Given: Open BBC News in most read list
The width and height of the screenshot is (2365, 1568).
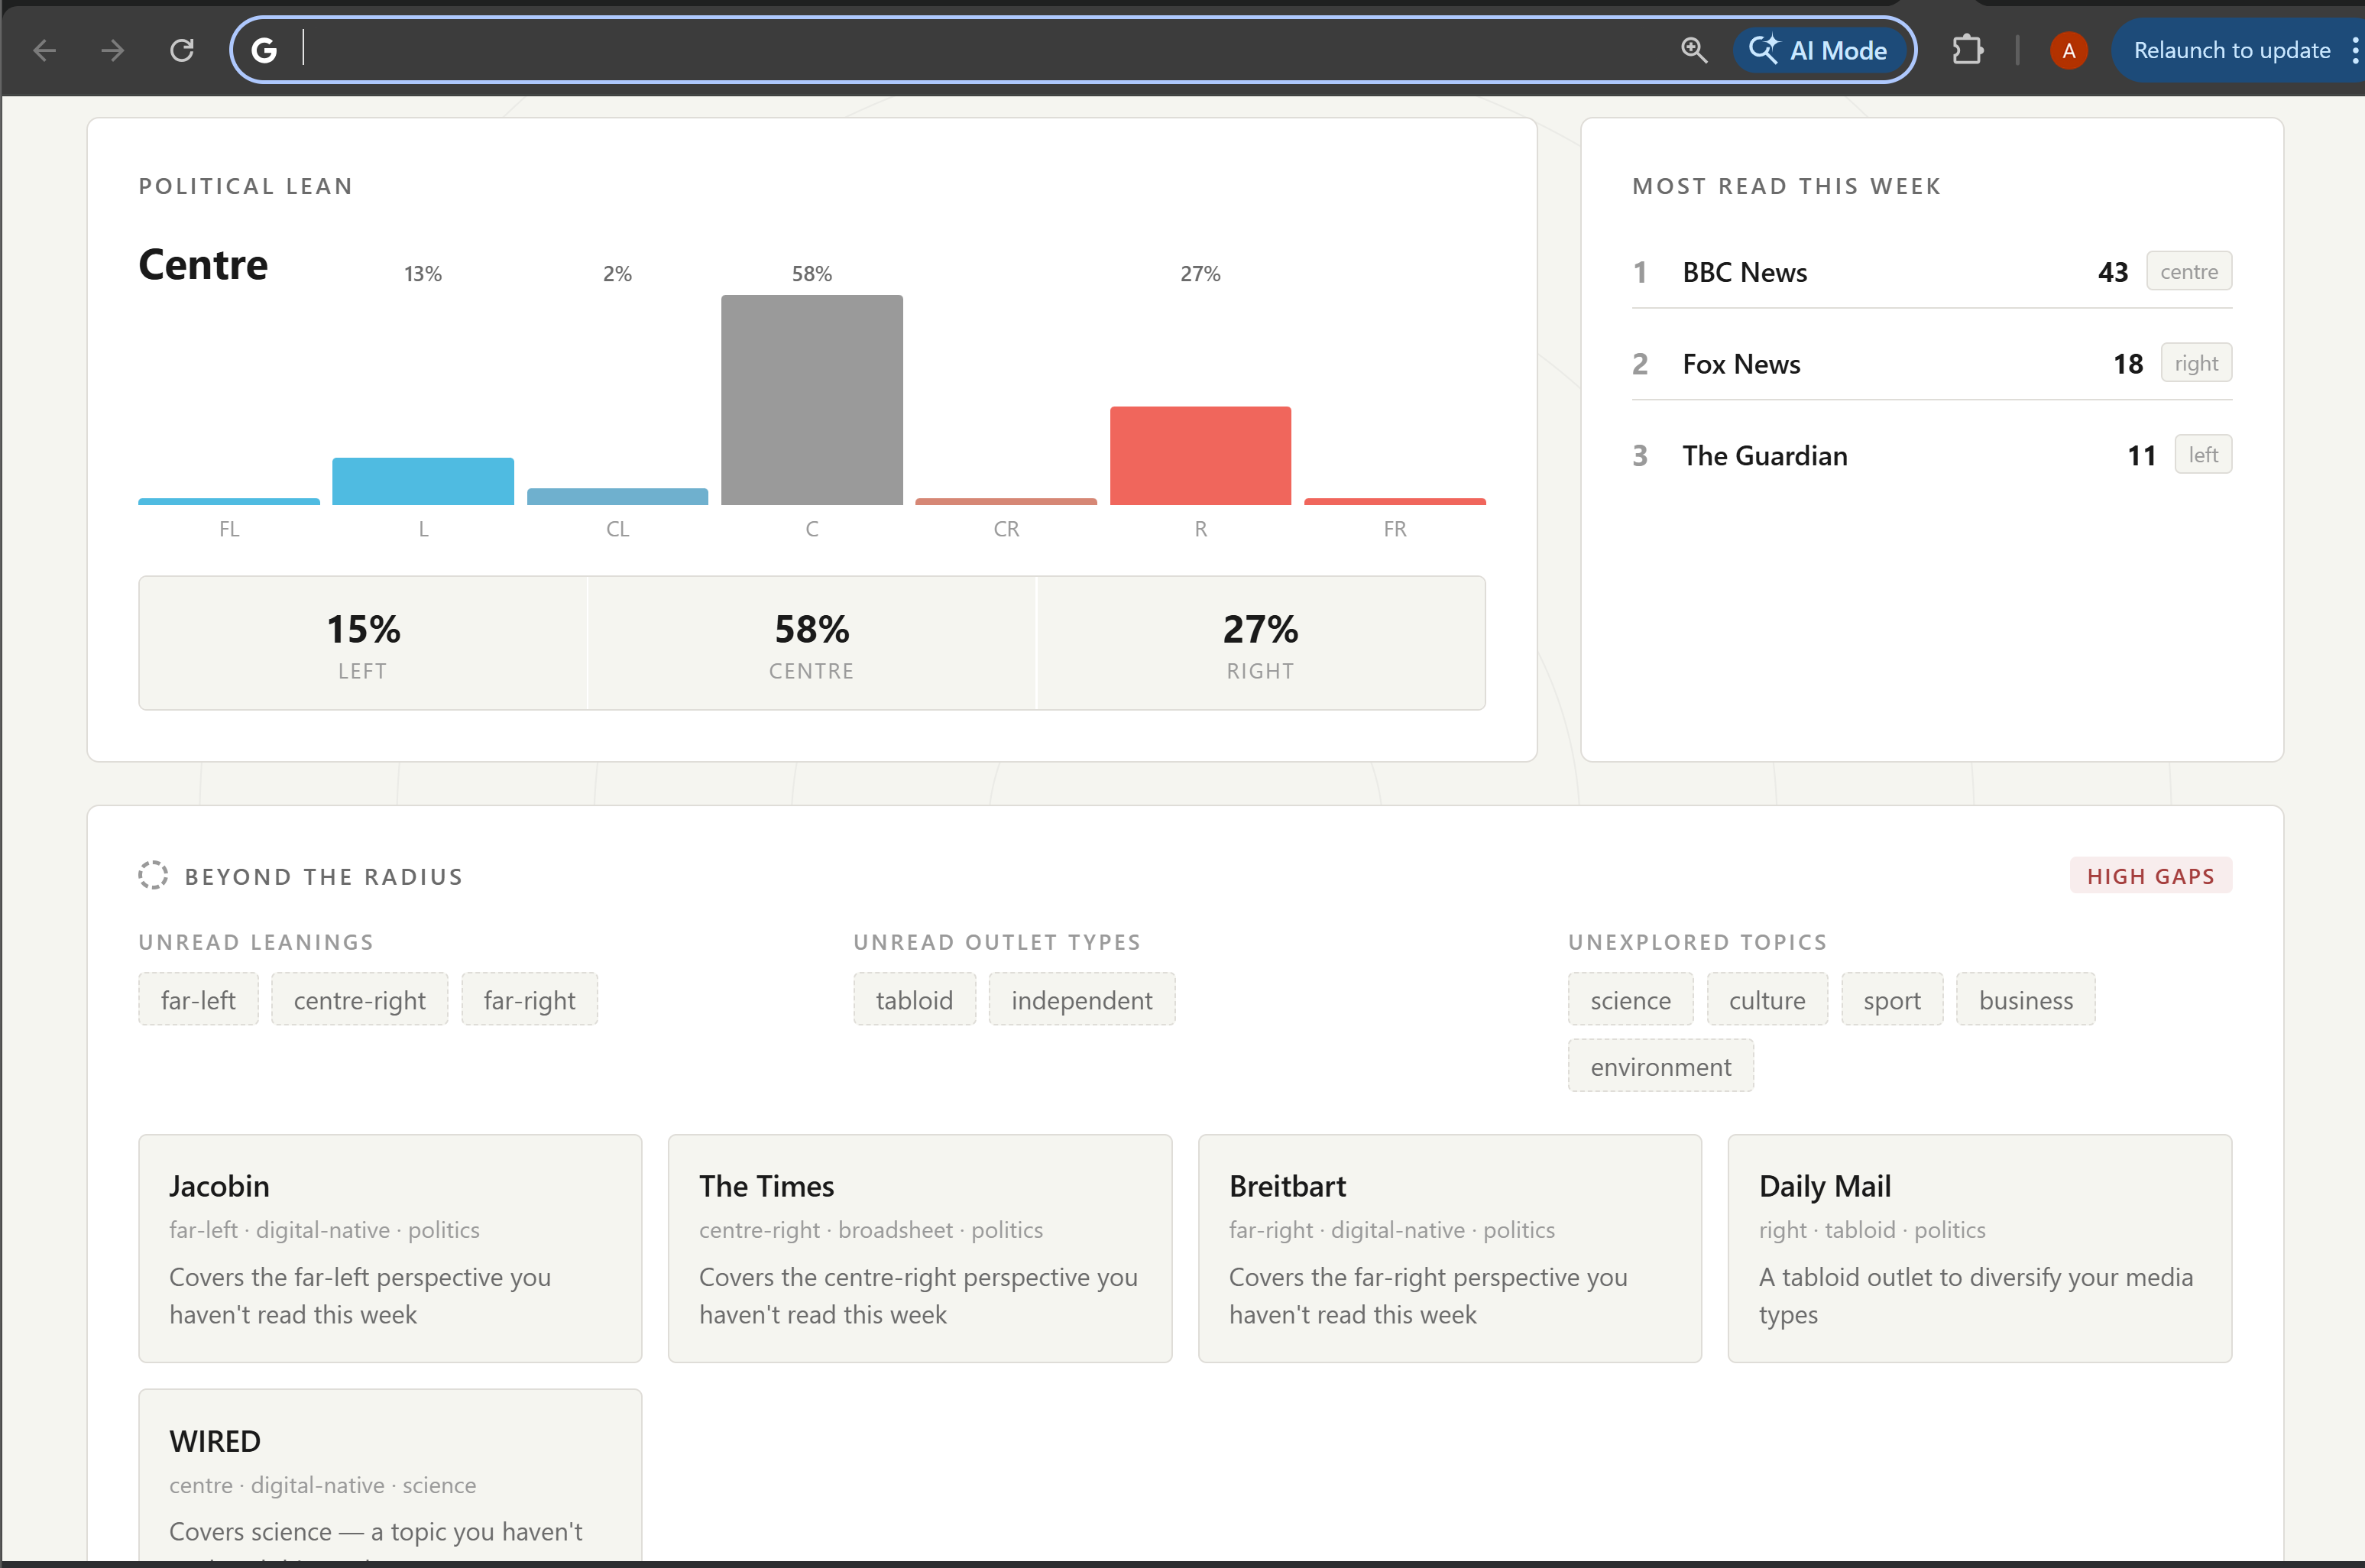Looking at the screenshot, I should tap(1744, 272).
